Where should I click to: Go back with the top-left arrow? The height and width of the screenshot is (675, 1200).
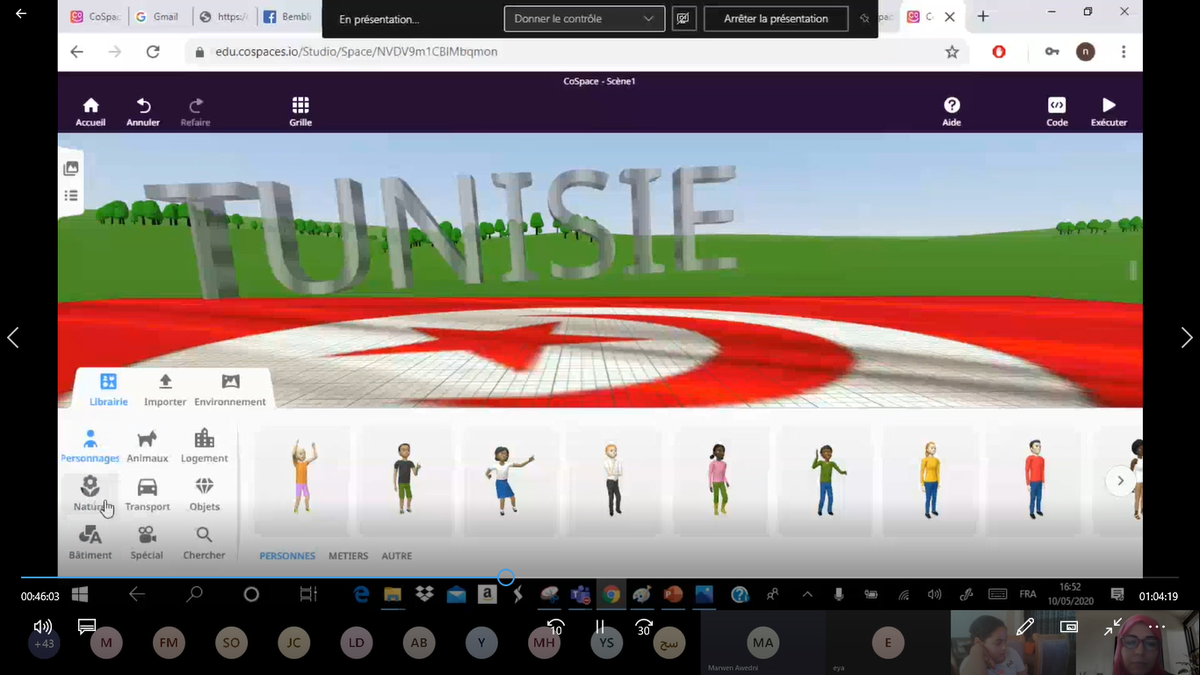[21, 14]
